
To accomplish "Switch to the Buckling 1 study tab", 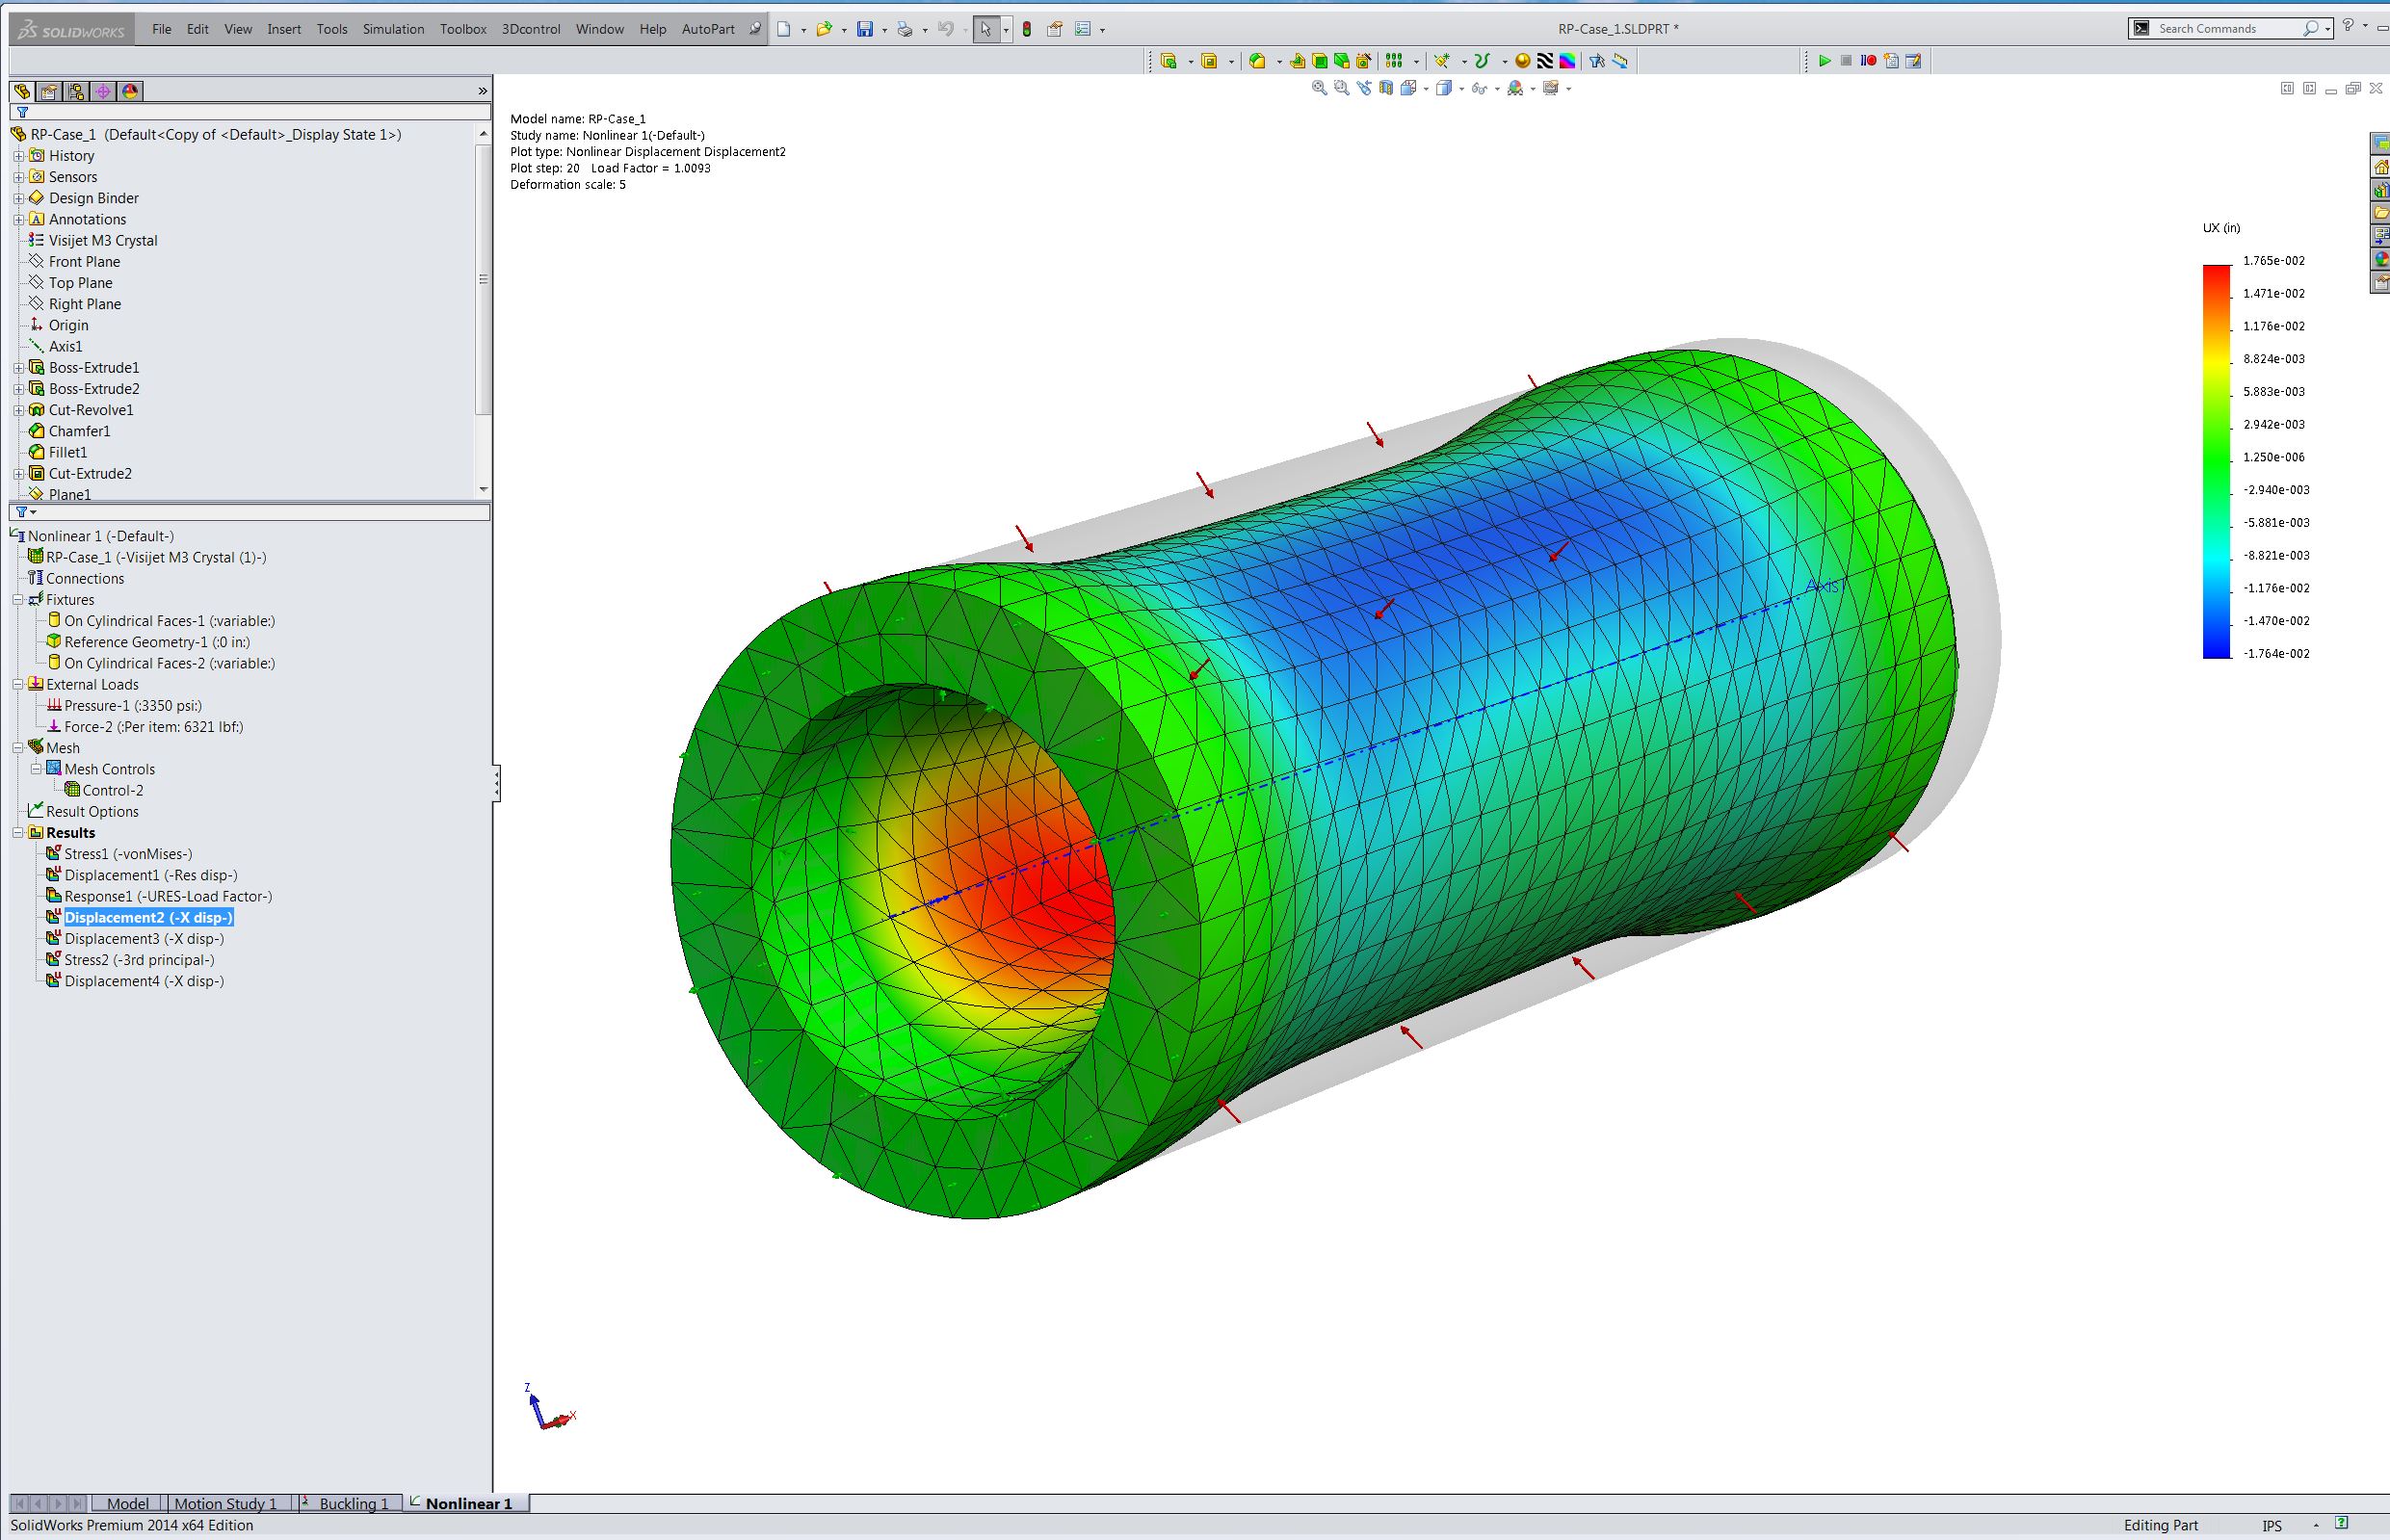I will [353, 1503].
